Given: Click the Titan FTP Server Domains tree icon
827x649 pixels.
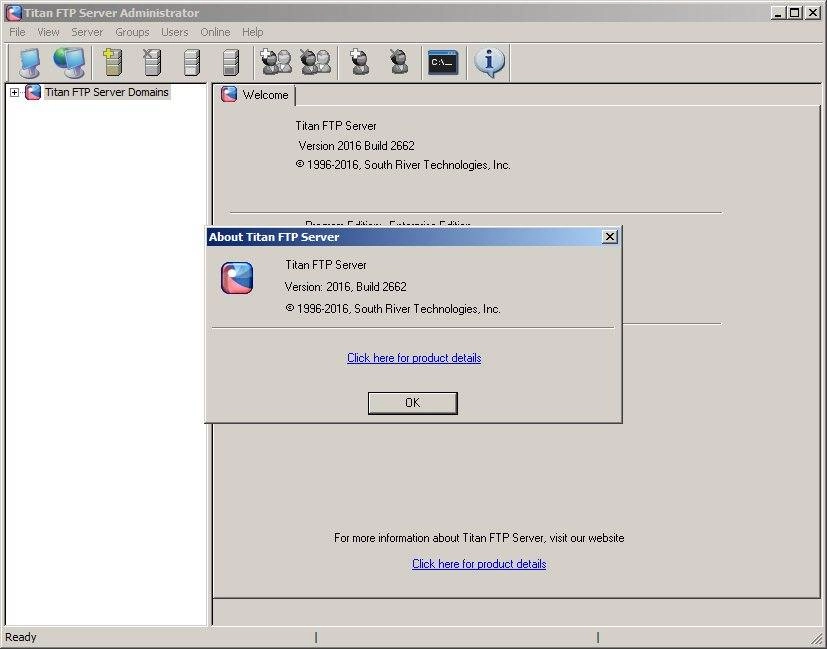Looking at the screenshot, I should point(33,92).
